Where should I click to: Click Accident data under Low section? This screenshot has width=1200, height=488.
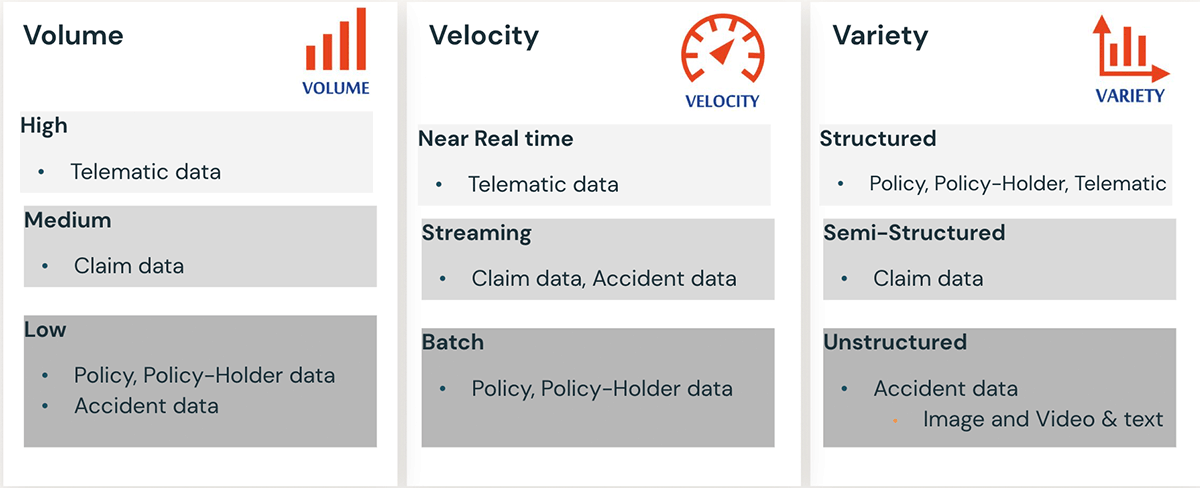(x=146, y=406)
